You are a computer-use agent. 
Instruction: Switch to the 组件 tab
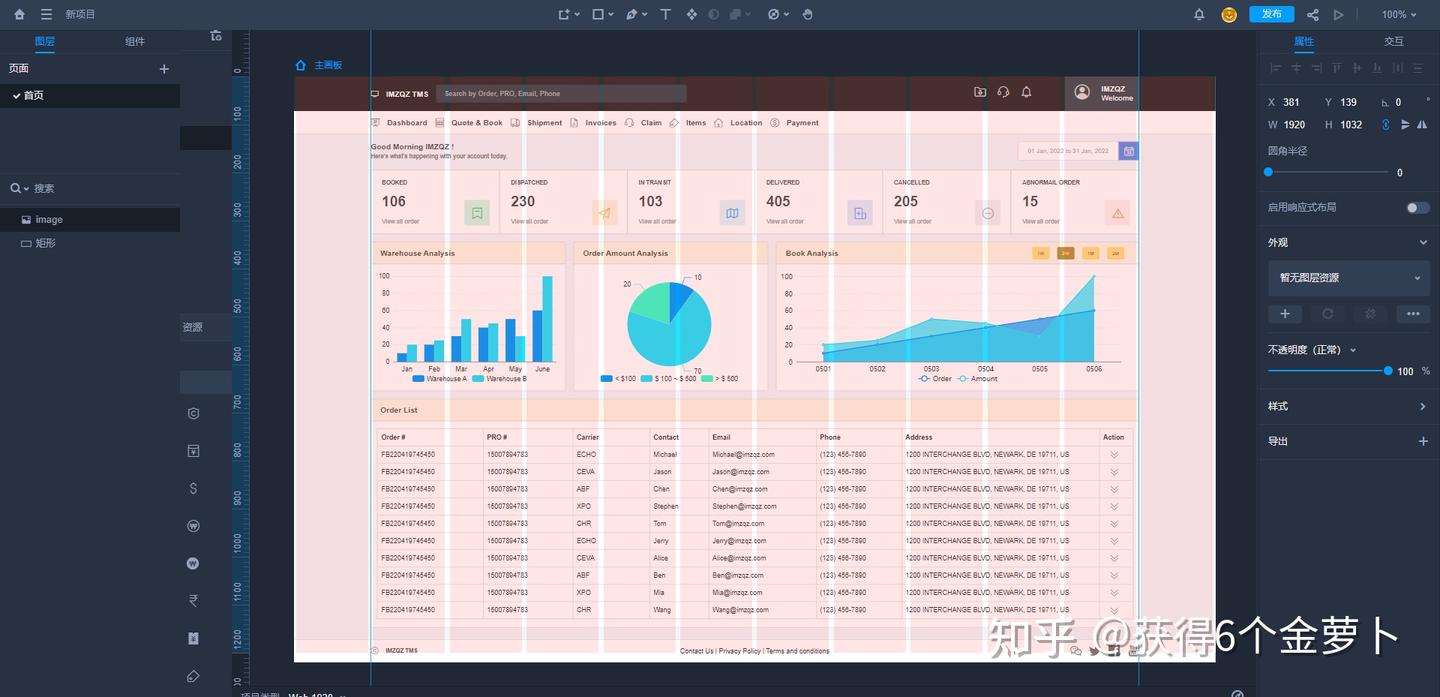(x=135, y=41)
